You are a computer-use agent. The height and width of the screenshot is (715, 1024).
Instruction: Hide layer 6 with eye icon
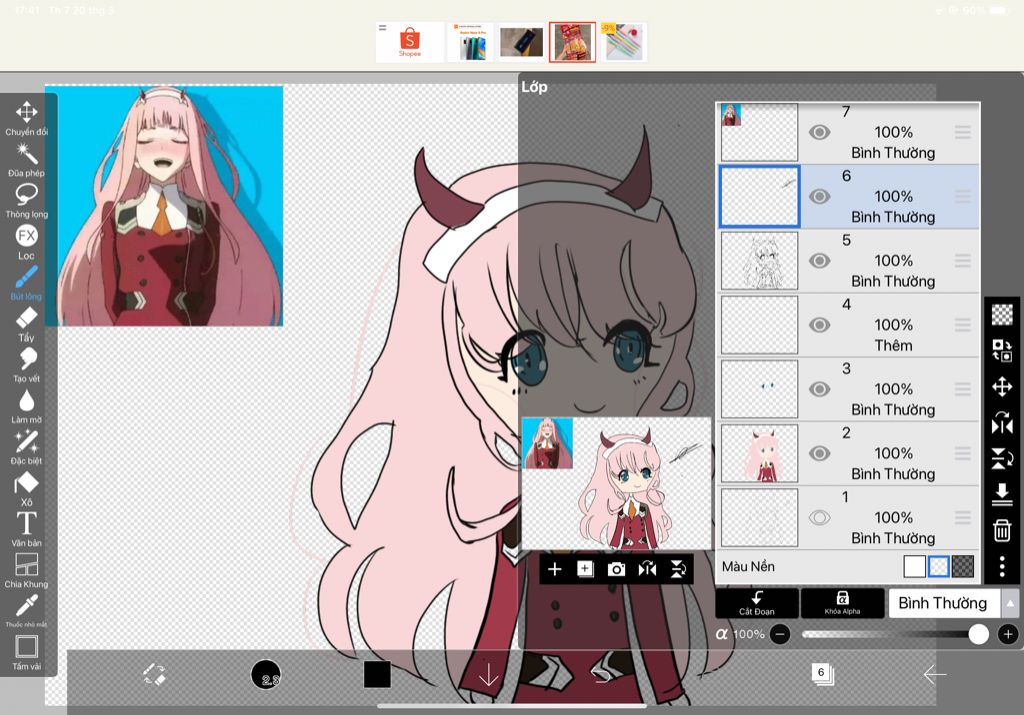pyautogui.click(x=820, y=197)
